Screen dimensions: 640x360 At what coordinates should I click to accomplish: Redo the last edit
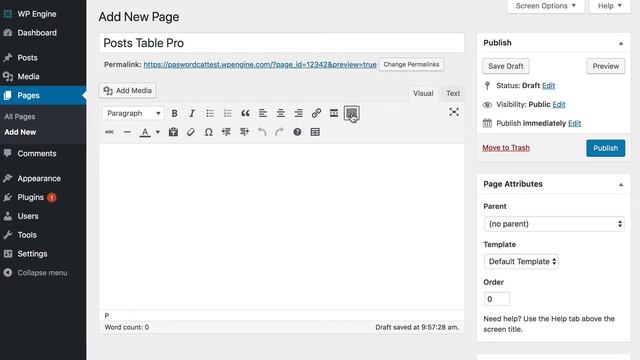280,132
